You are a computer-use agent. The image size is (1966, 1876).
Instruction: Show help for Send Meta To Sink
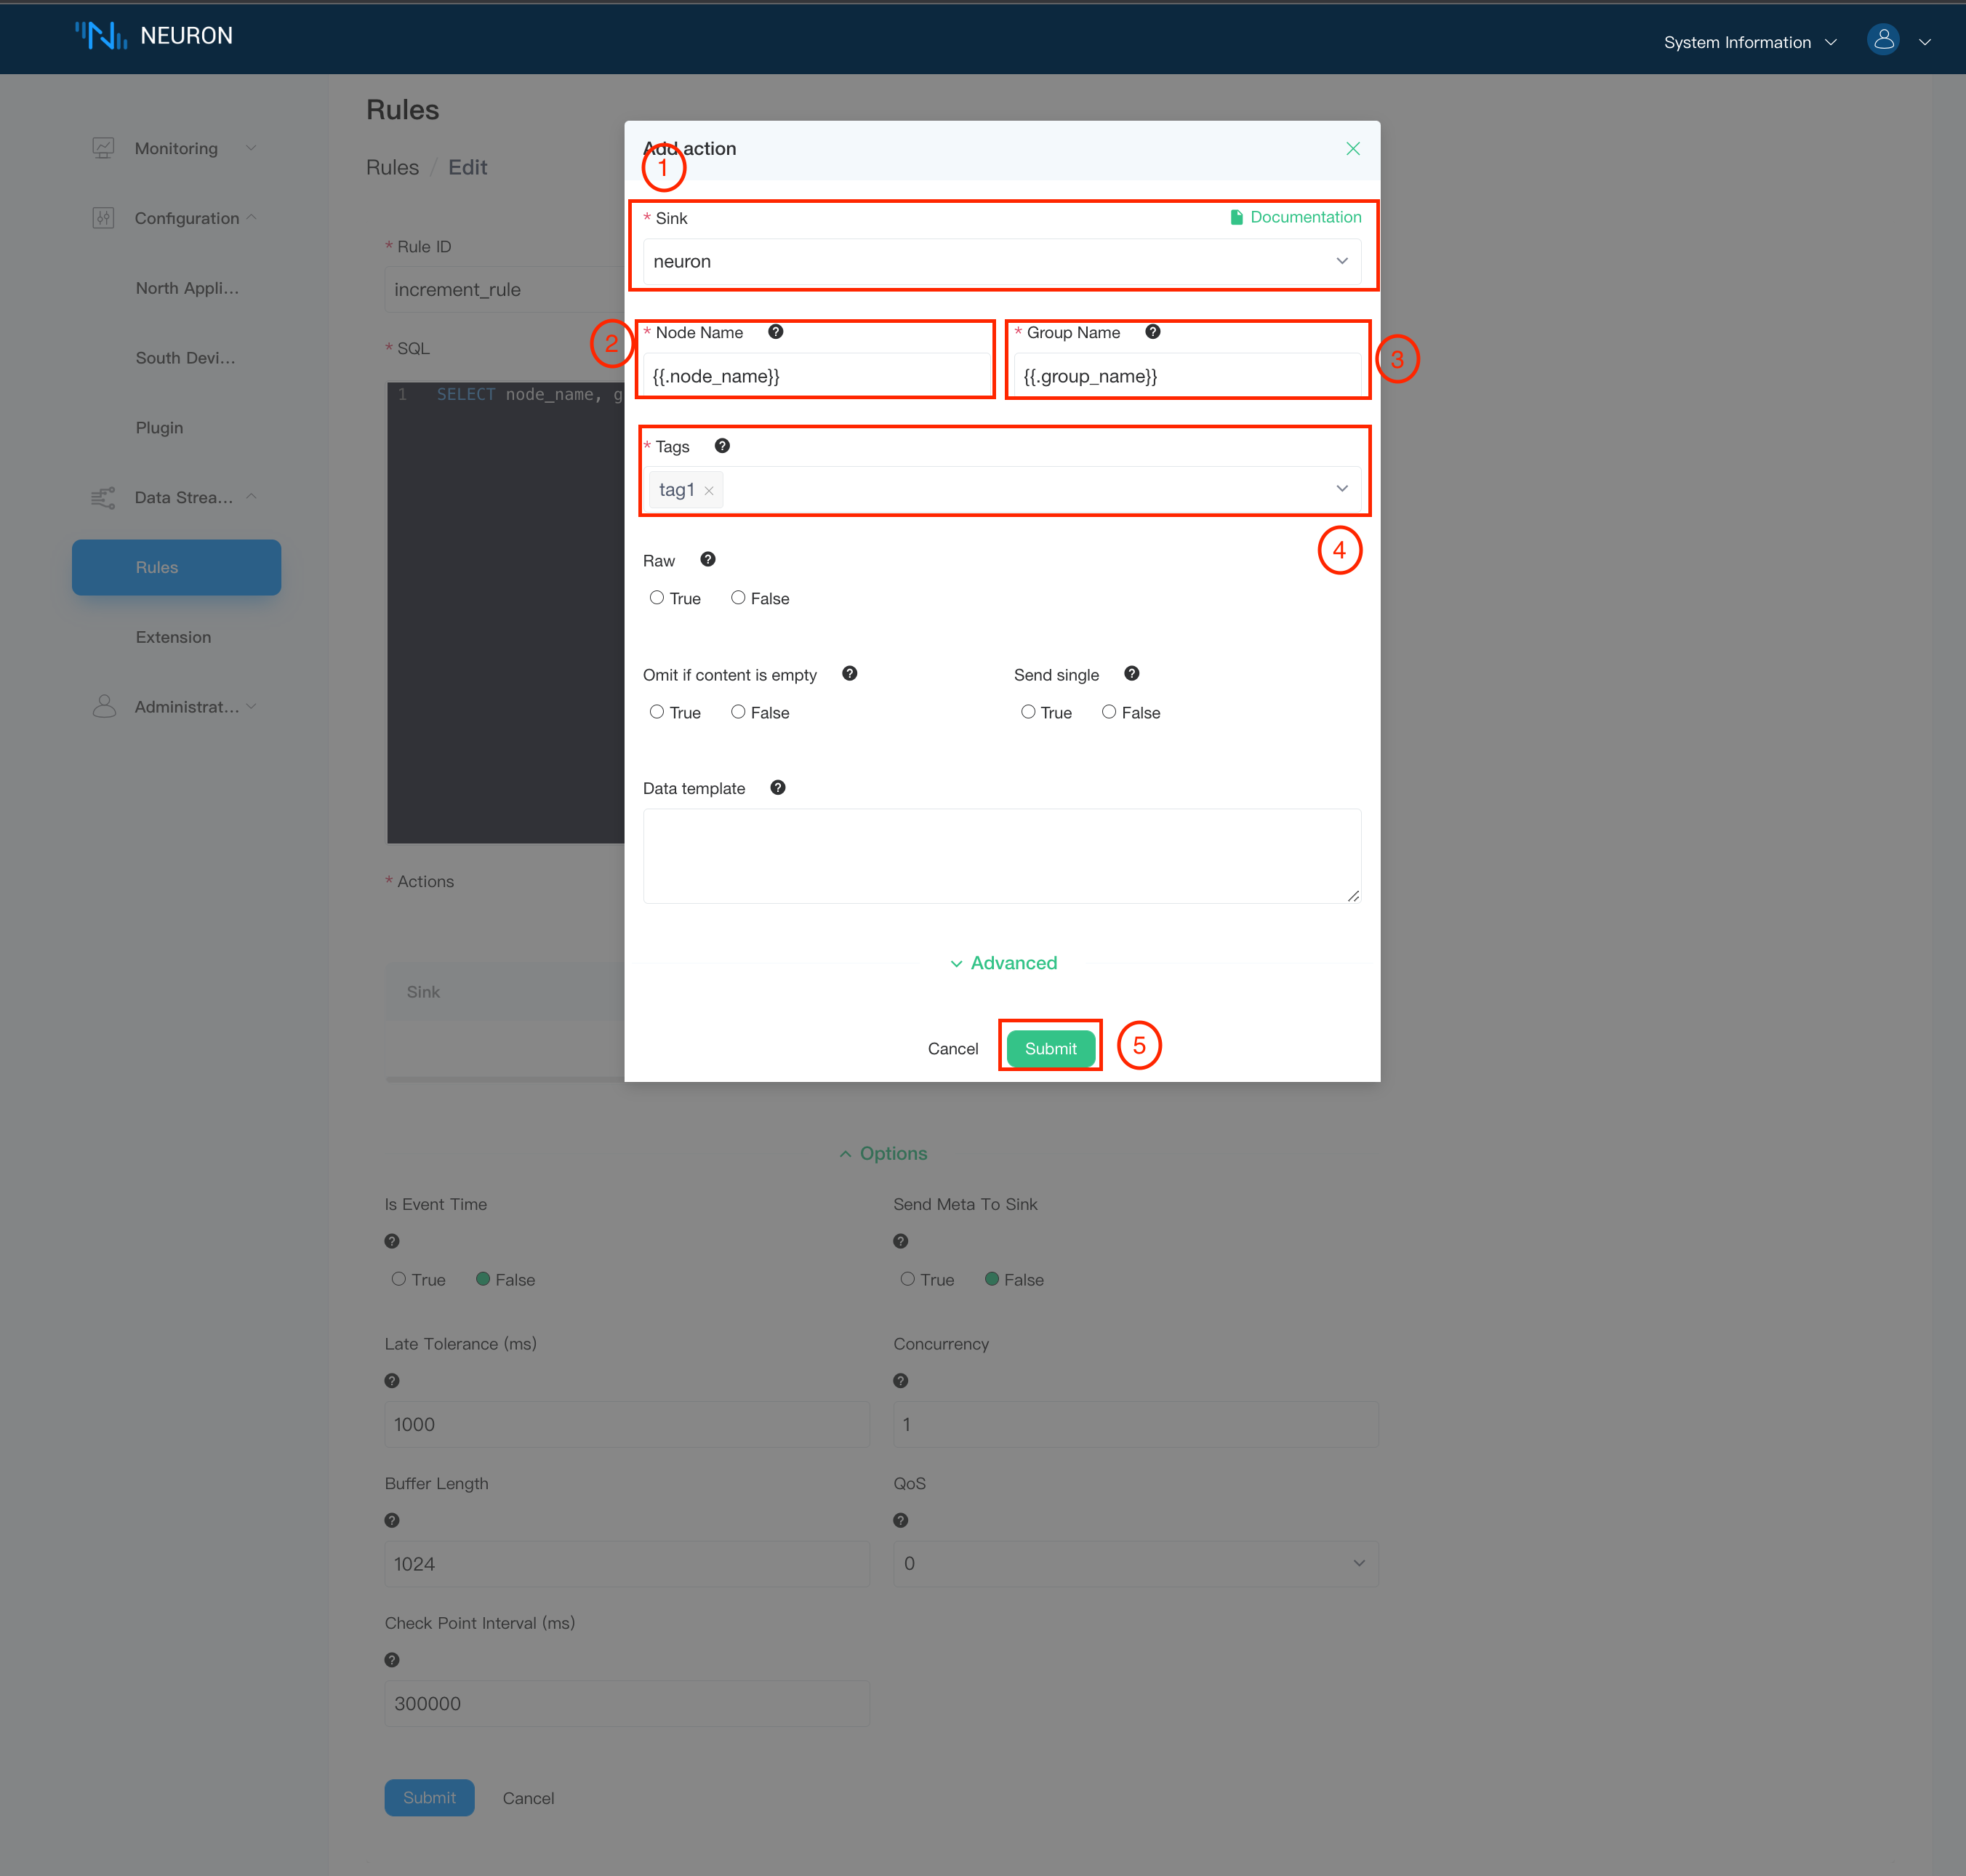pos(901,1241)
